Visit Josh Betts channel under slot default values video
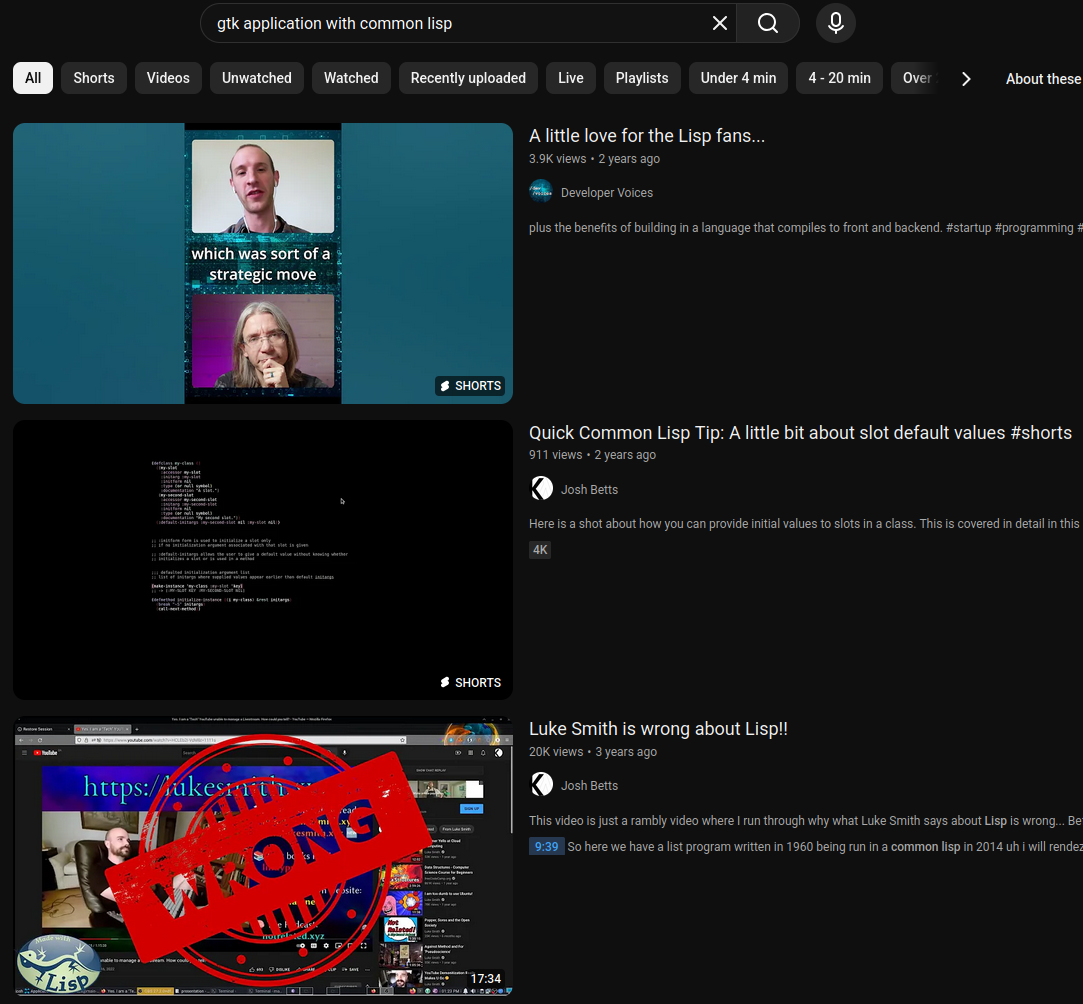The image size is (1083, 1004). pos(589,490)
